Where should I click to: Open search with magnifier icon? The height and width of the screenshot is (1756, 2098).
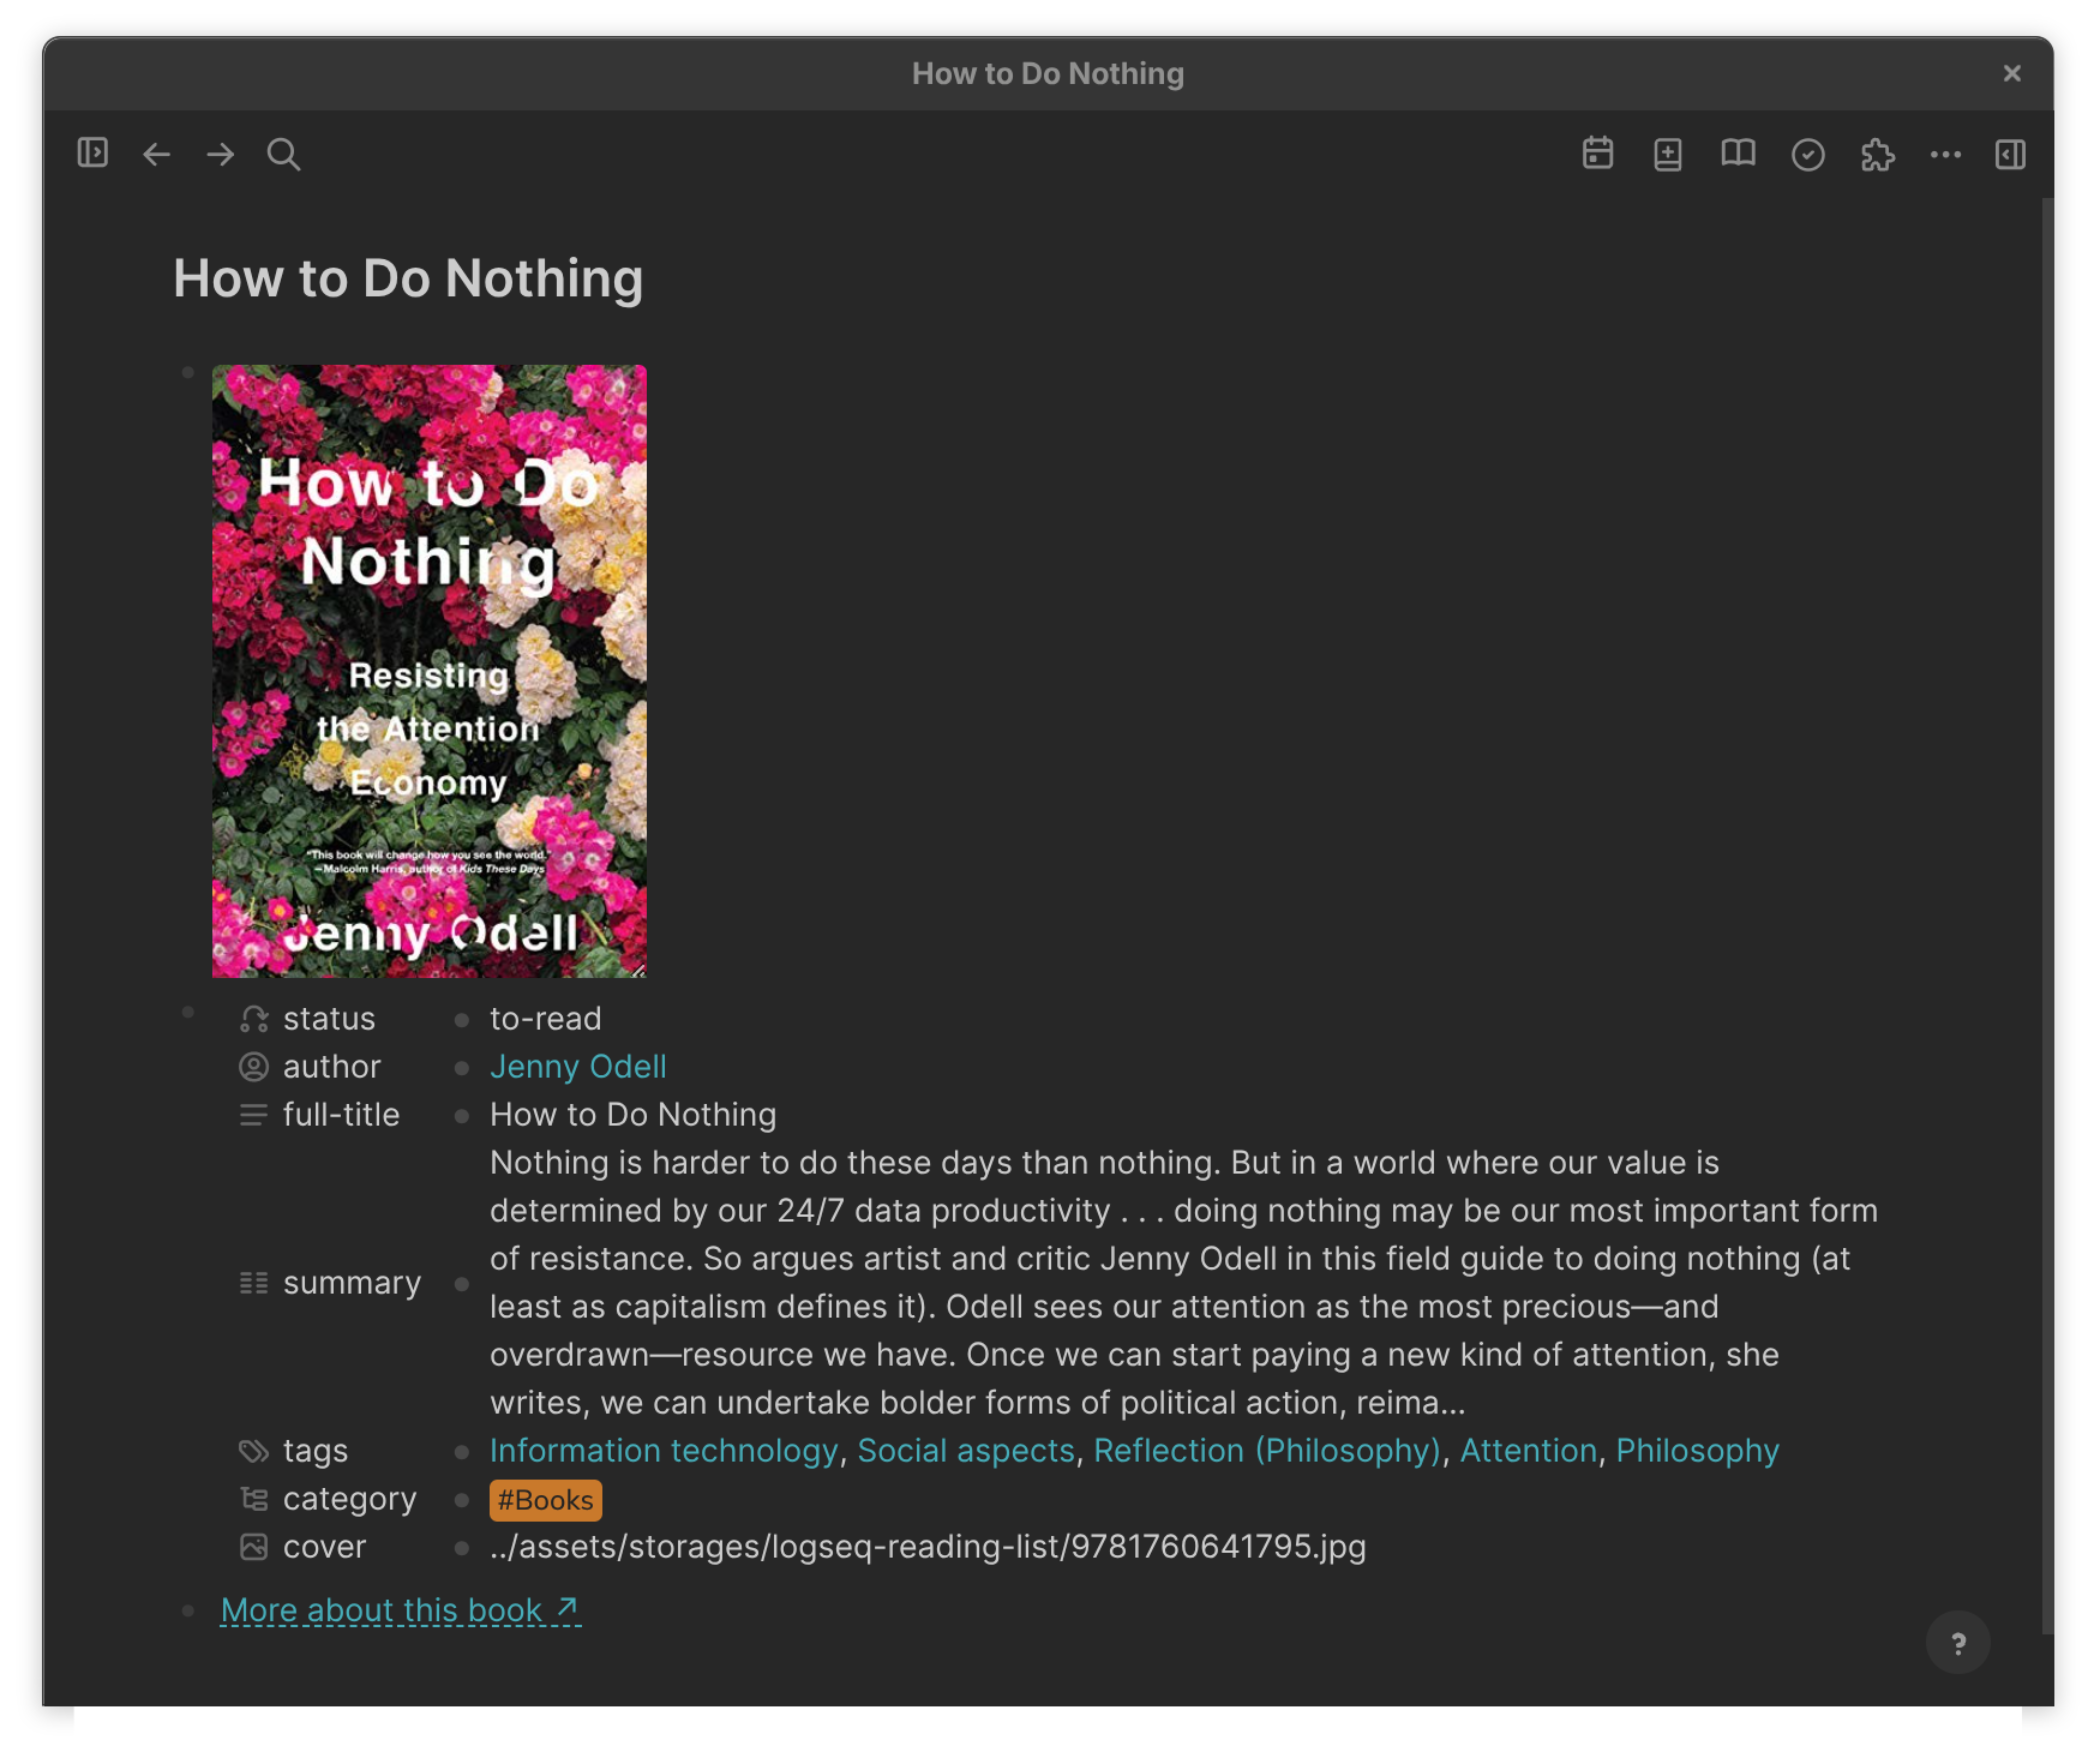(x=283, y=155)
